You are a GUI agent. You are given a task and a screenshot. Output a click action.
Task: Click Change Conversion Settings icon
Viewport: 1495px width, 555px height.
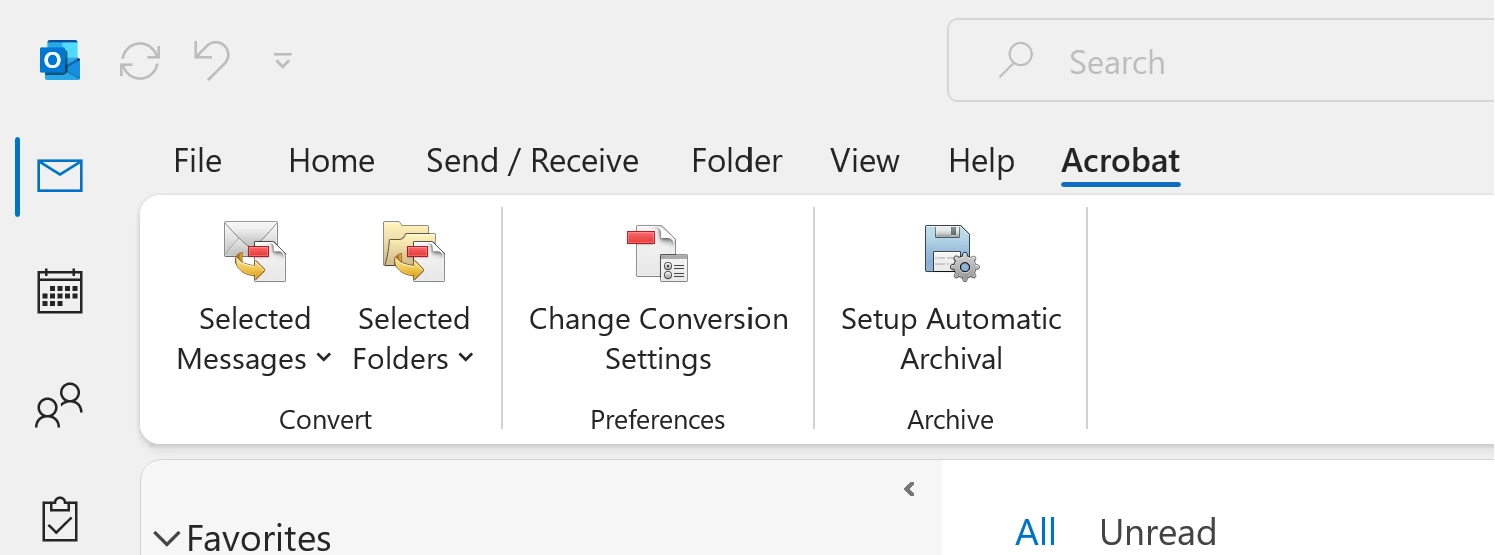(x=658, y=253)
